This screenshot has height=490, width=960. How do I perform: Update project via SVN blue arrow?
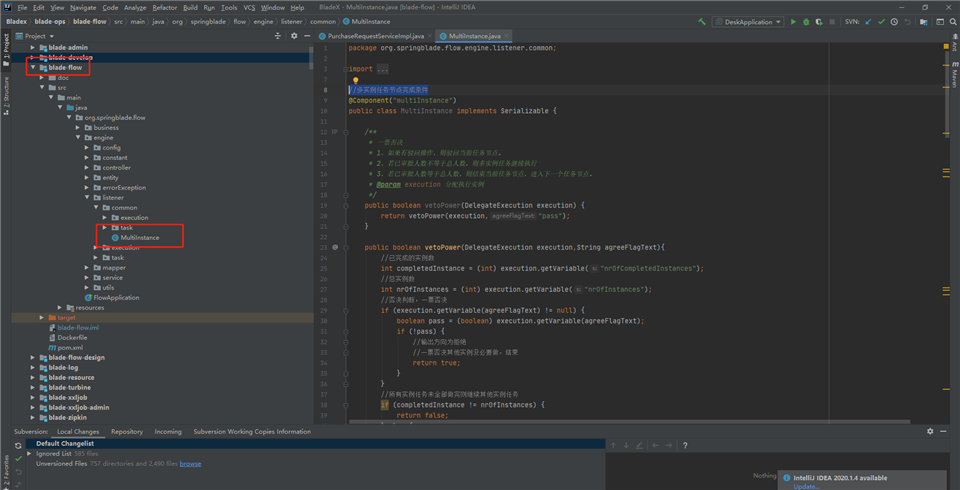coord(868,21)
